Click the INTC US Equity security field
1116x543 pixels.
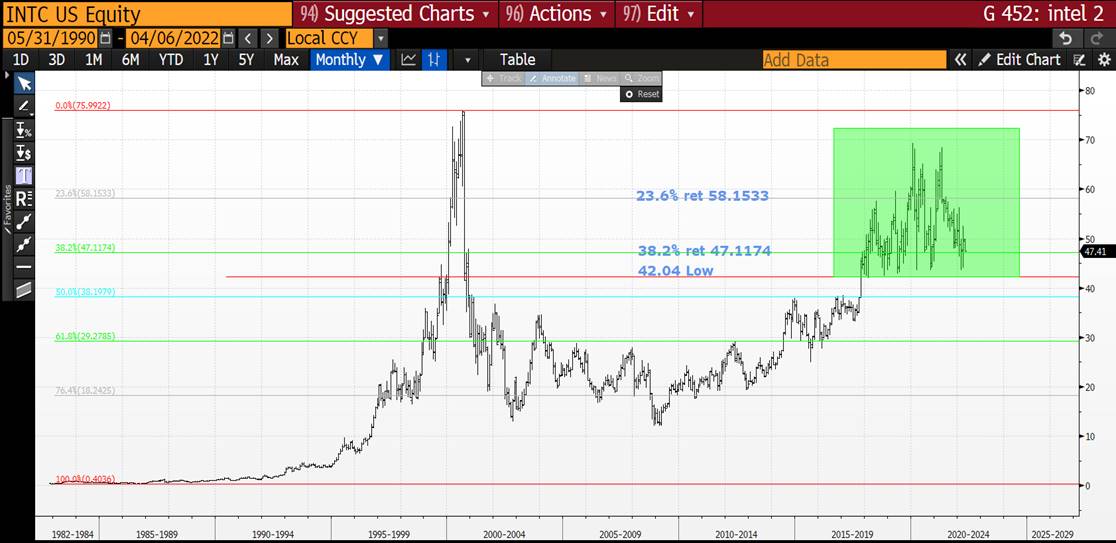[147, 14]
